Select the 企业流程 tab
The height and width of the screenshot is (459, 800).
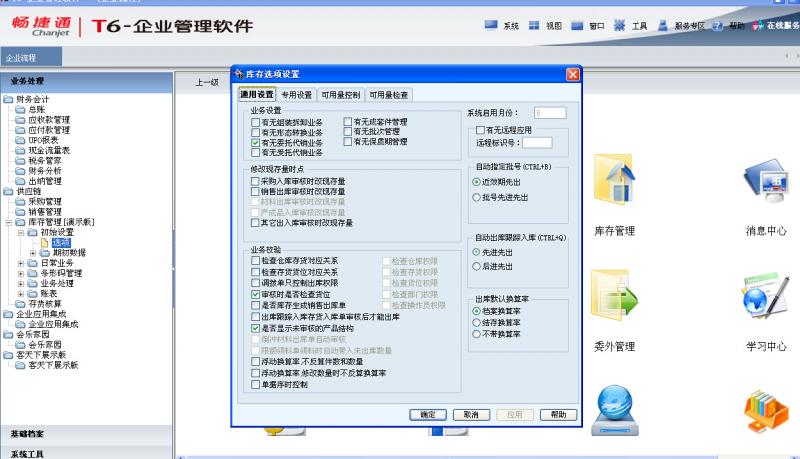(x=31, y=57)
